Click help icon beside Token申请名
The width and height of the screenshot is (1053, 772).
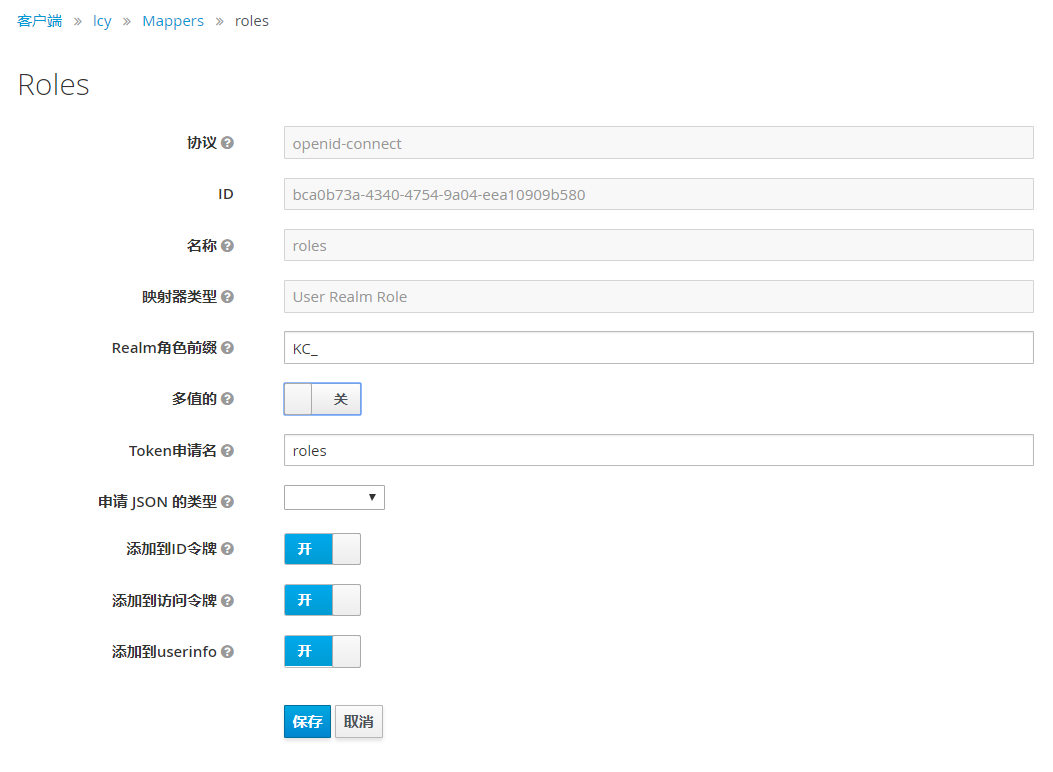tap(227, 451)
